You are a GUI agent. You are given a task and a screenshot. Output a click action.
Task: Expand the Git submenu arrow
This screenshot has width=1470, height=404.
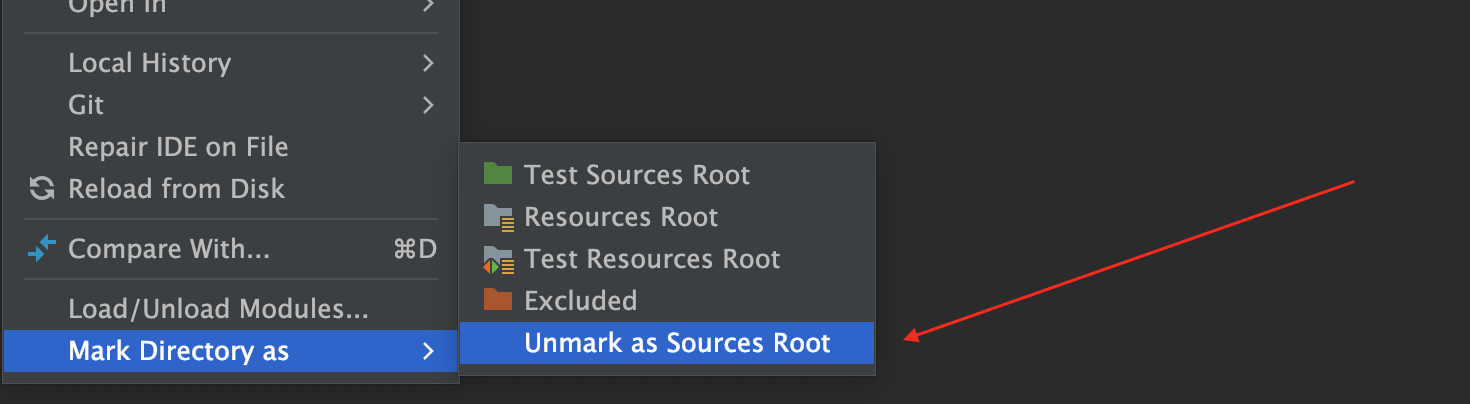[x=428, y=105]
